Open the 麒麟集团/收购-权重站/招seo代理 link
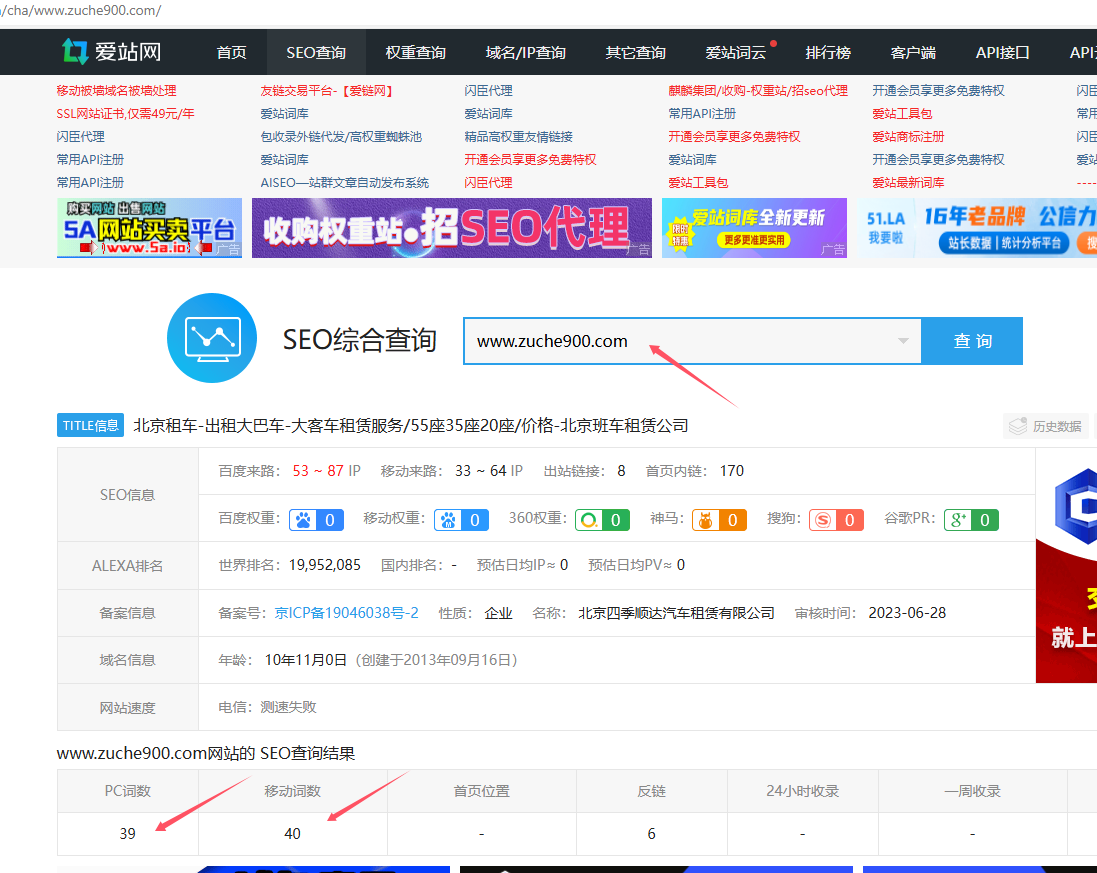Viewport: 1097px width, 873px height. pos(758,90)
